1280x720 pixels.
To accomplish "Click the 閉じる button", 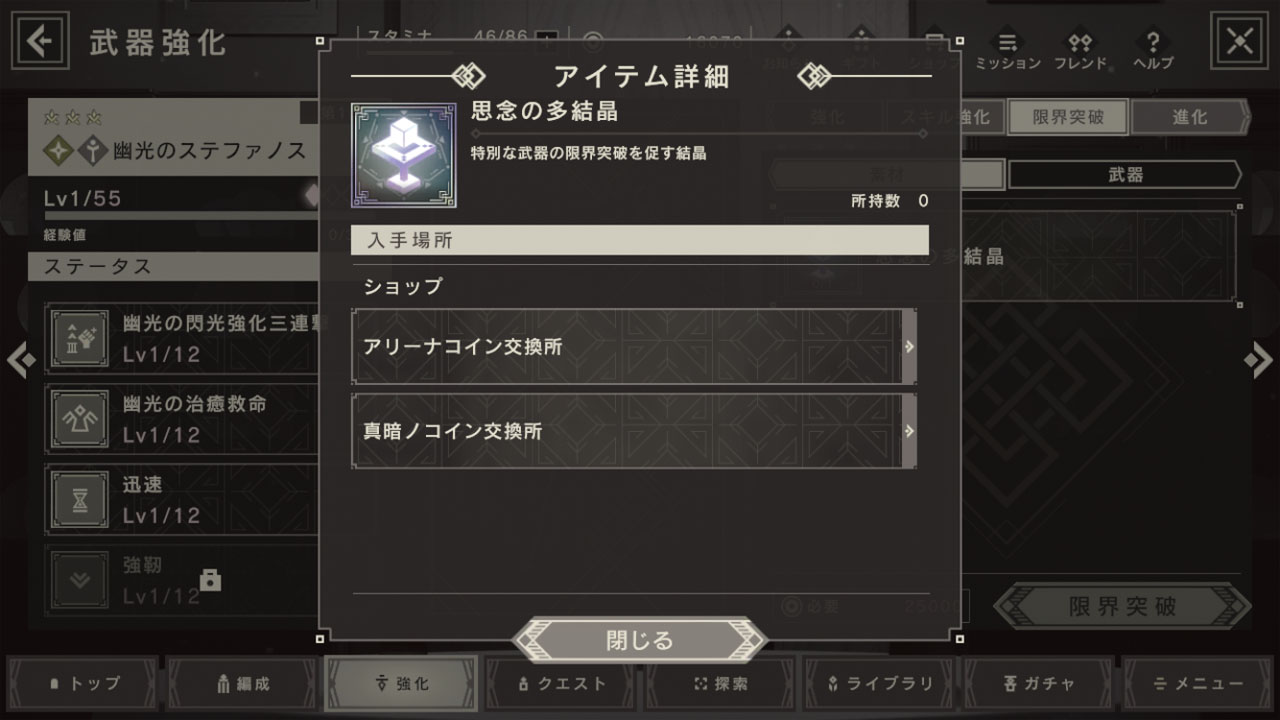I will click(x=640, y=640).
